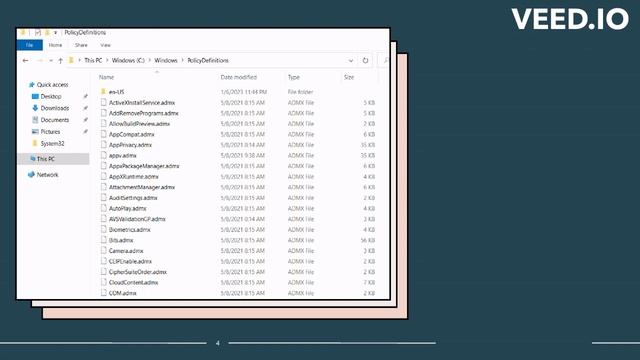
Task: Select the appv.admx file icon
Action: (x=104, y=156)
